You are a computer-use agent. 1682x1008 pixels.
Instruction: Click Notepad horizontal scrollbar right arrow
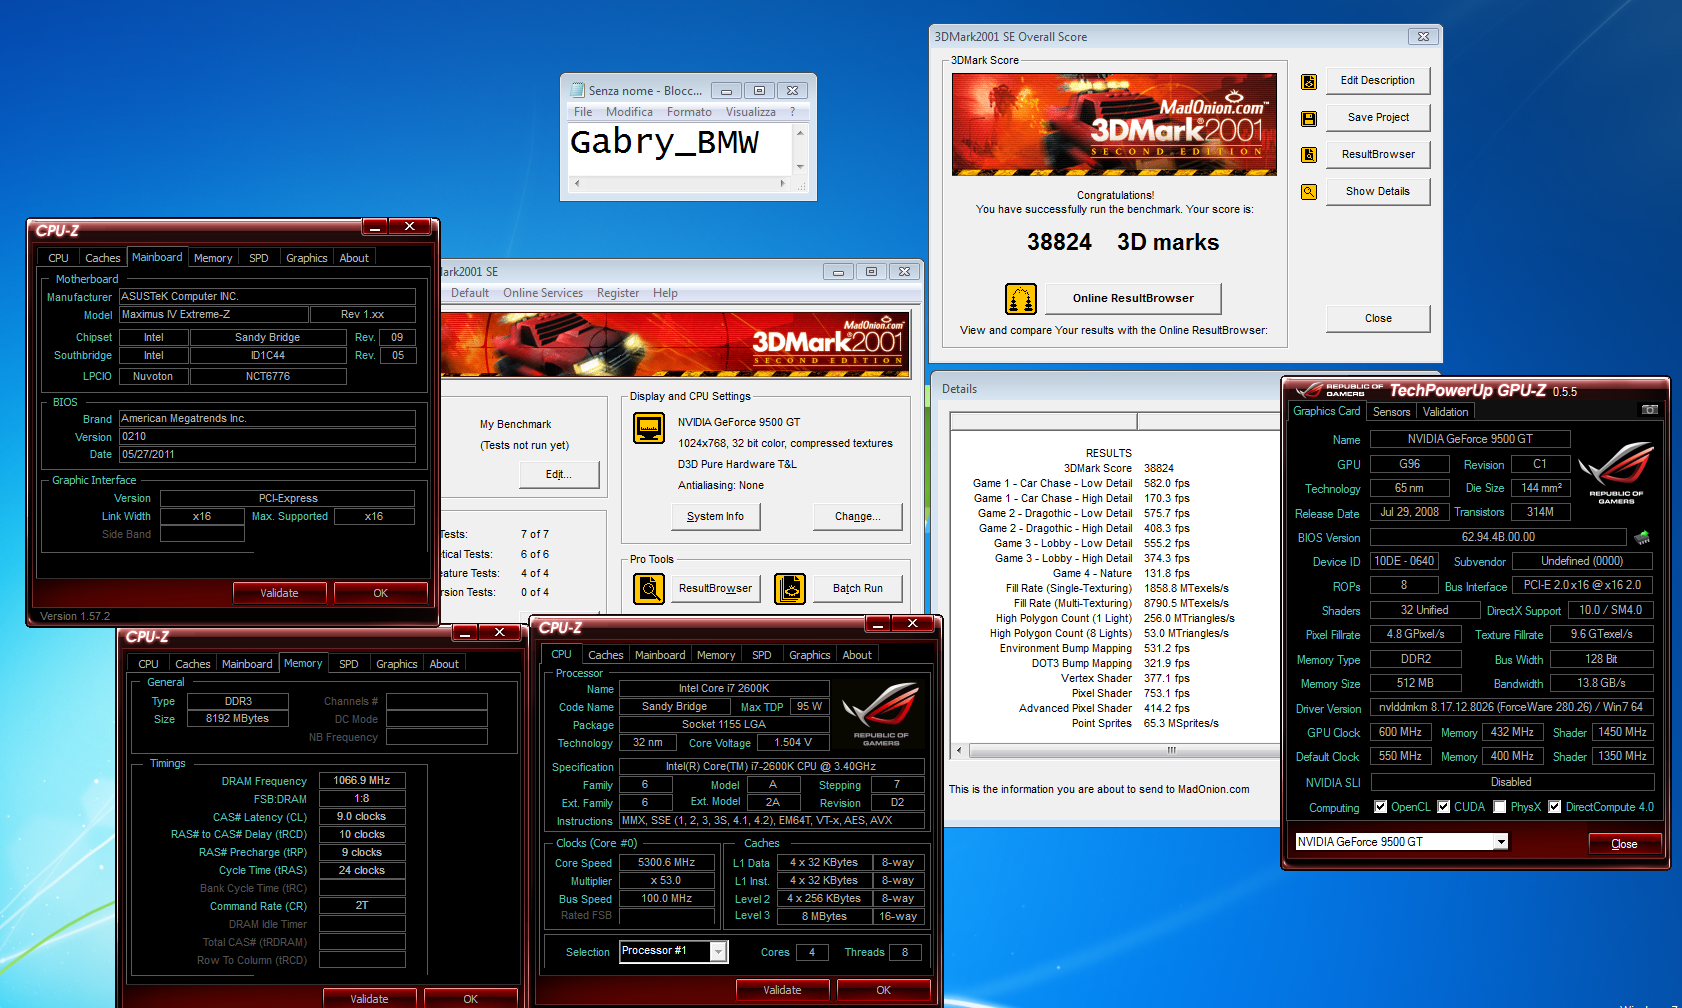[x=782, y=184]
